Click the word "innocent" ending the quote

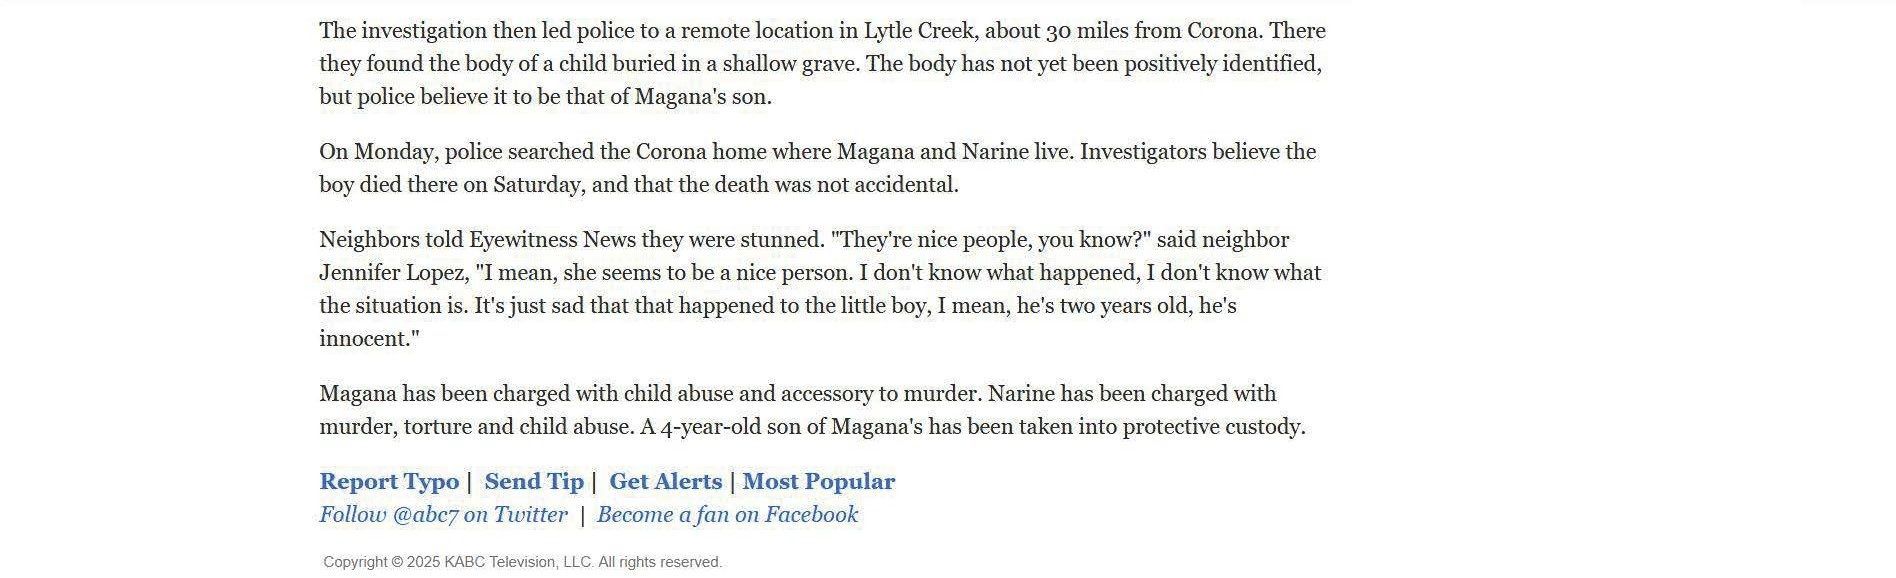pyautogui.click(x=364, y=339)
